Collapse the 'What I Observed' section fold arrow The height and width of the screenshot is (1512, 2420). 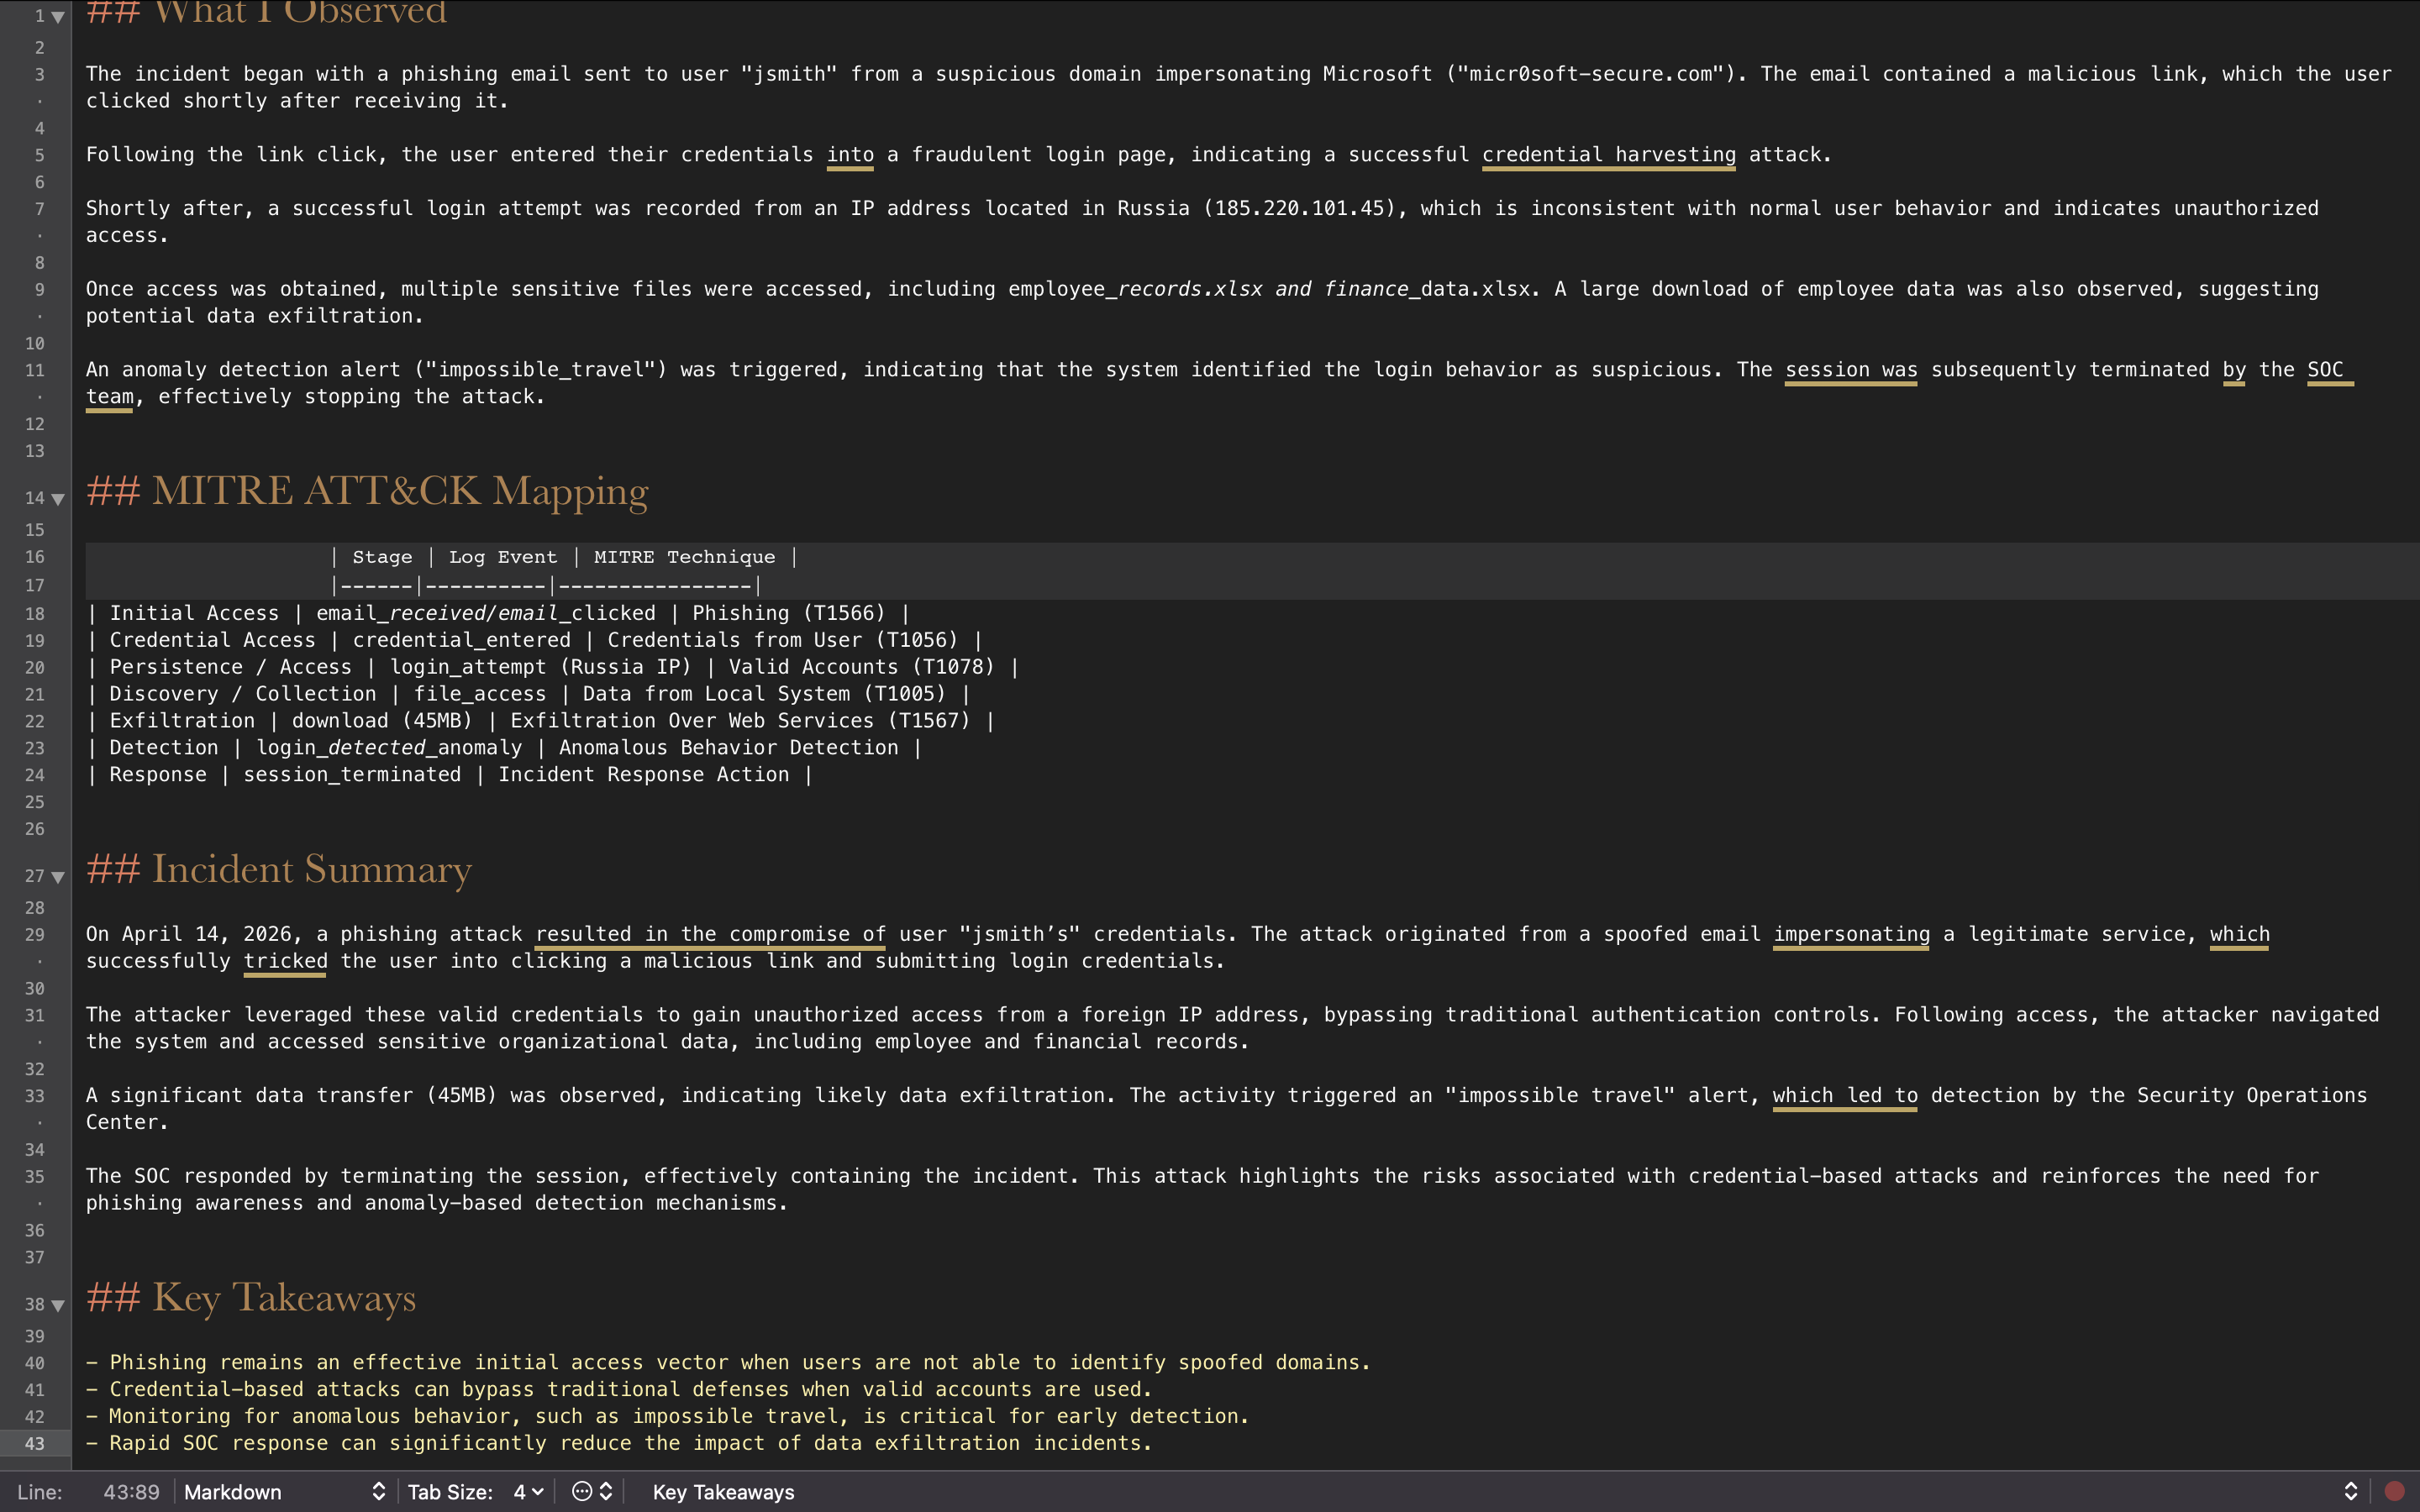click(58, 17)
